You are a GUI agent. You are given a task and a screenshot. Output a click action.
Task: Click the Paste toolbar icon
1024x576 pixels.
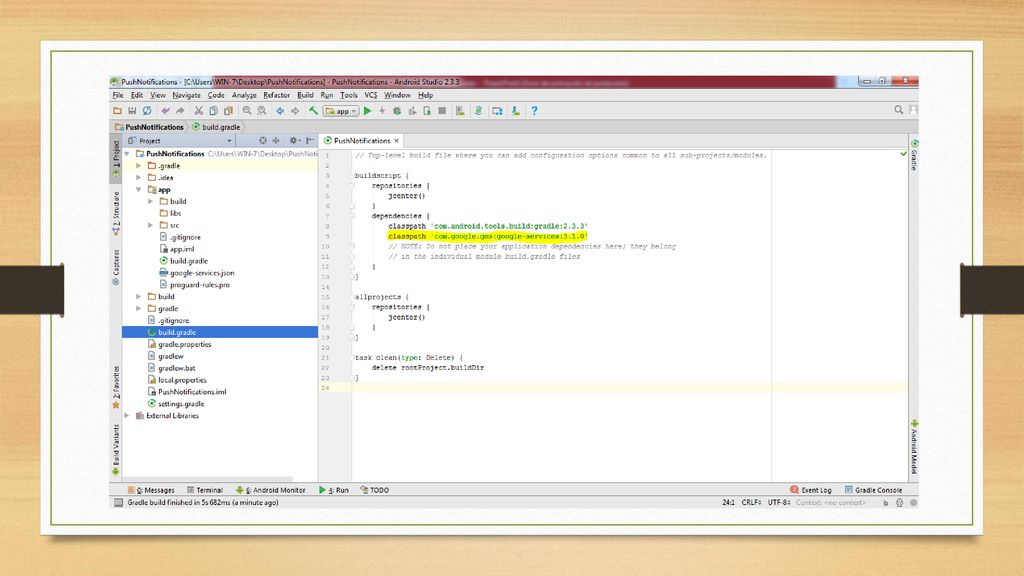(229, 111)
